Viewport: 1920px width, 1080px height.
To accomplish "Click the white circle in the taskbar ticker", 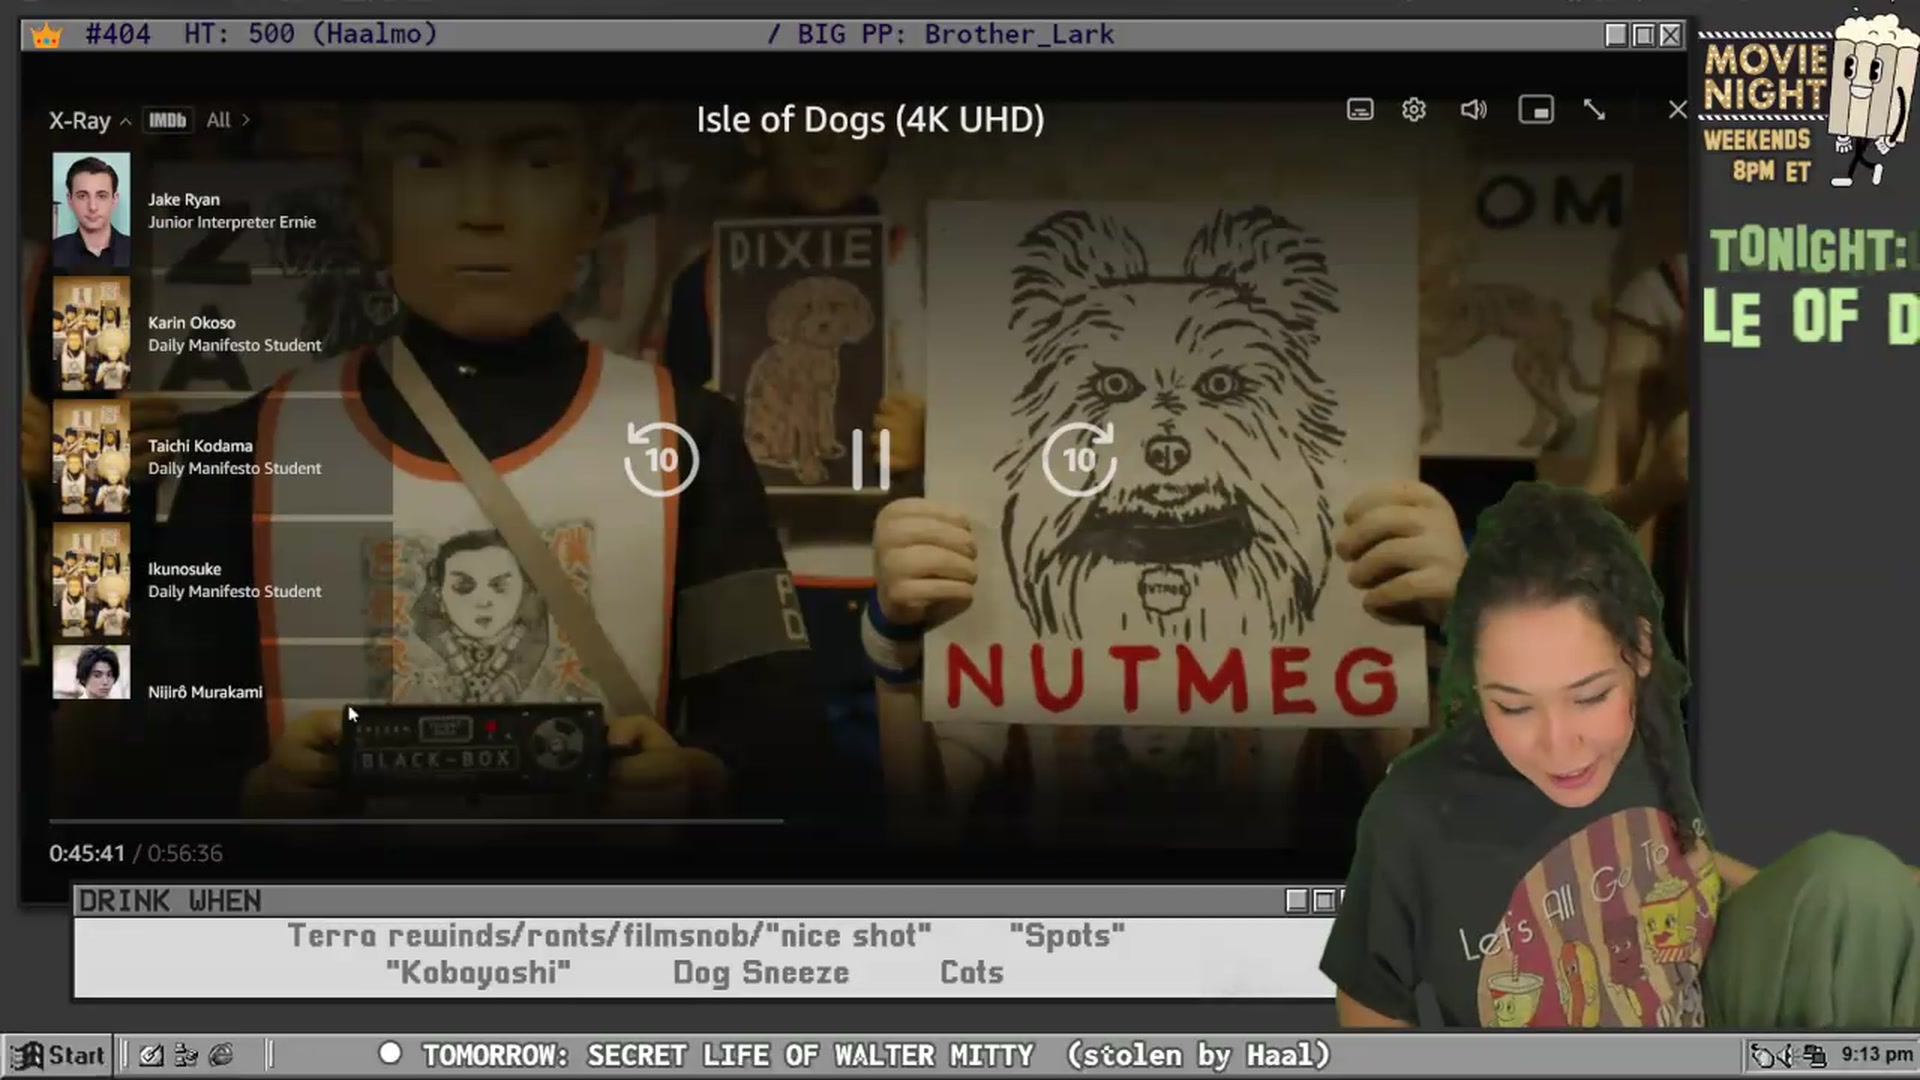I will [x=390, y=1053].
